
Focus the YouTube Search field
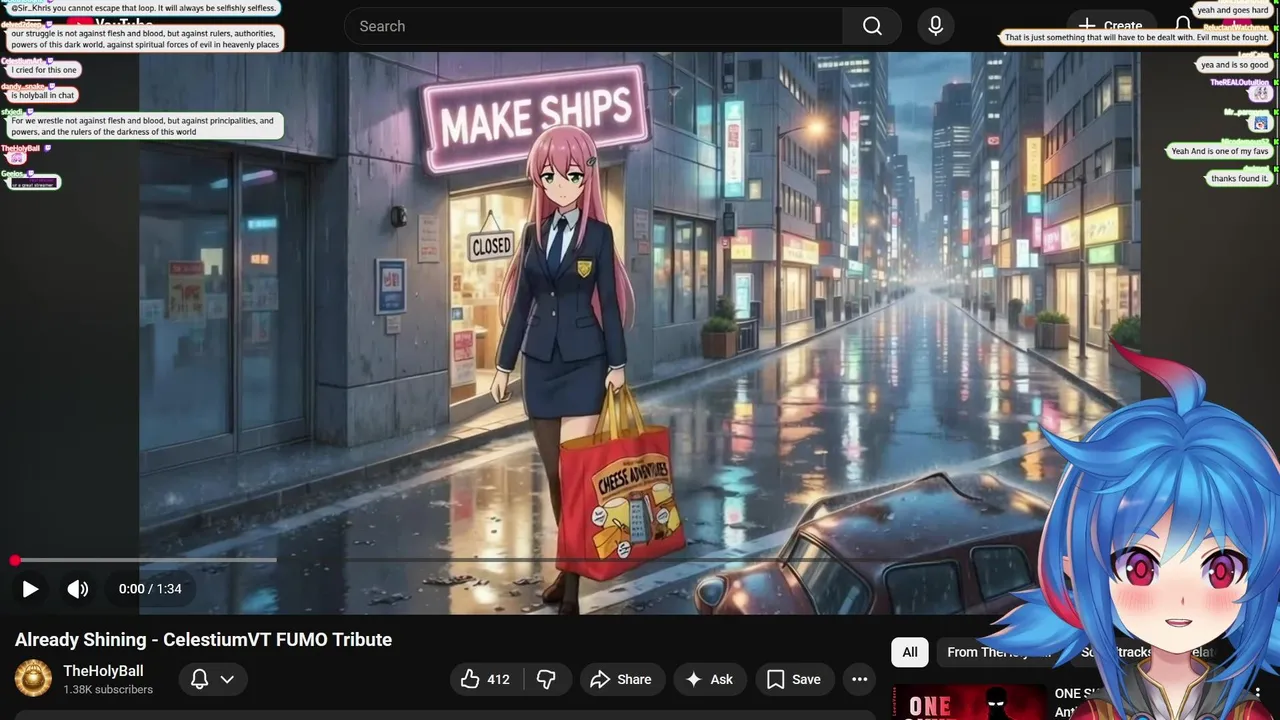[x=593, y=26]
